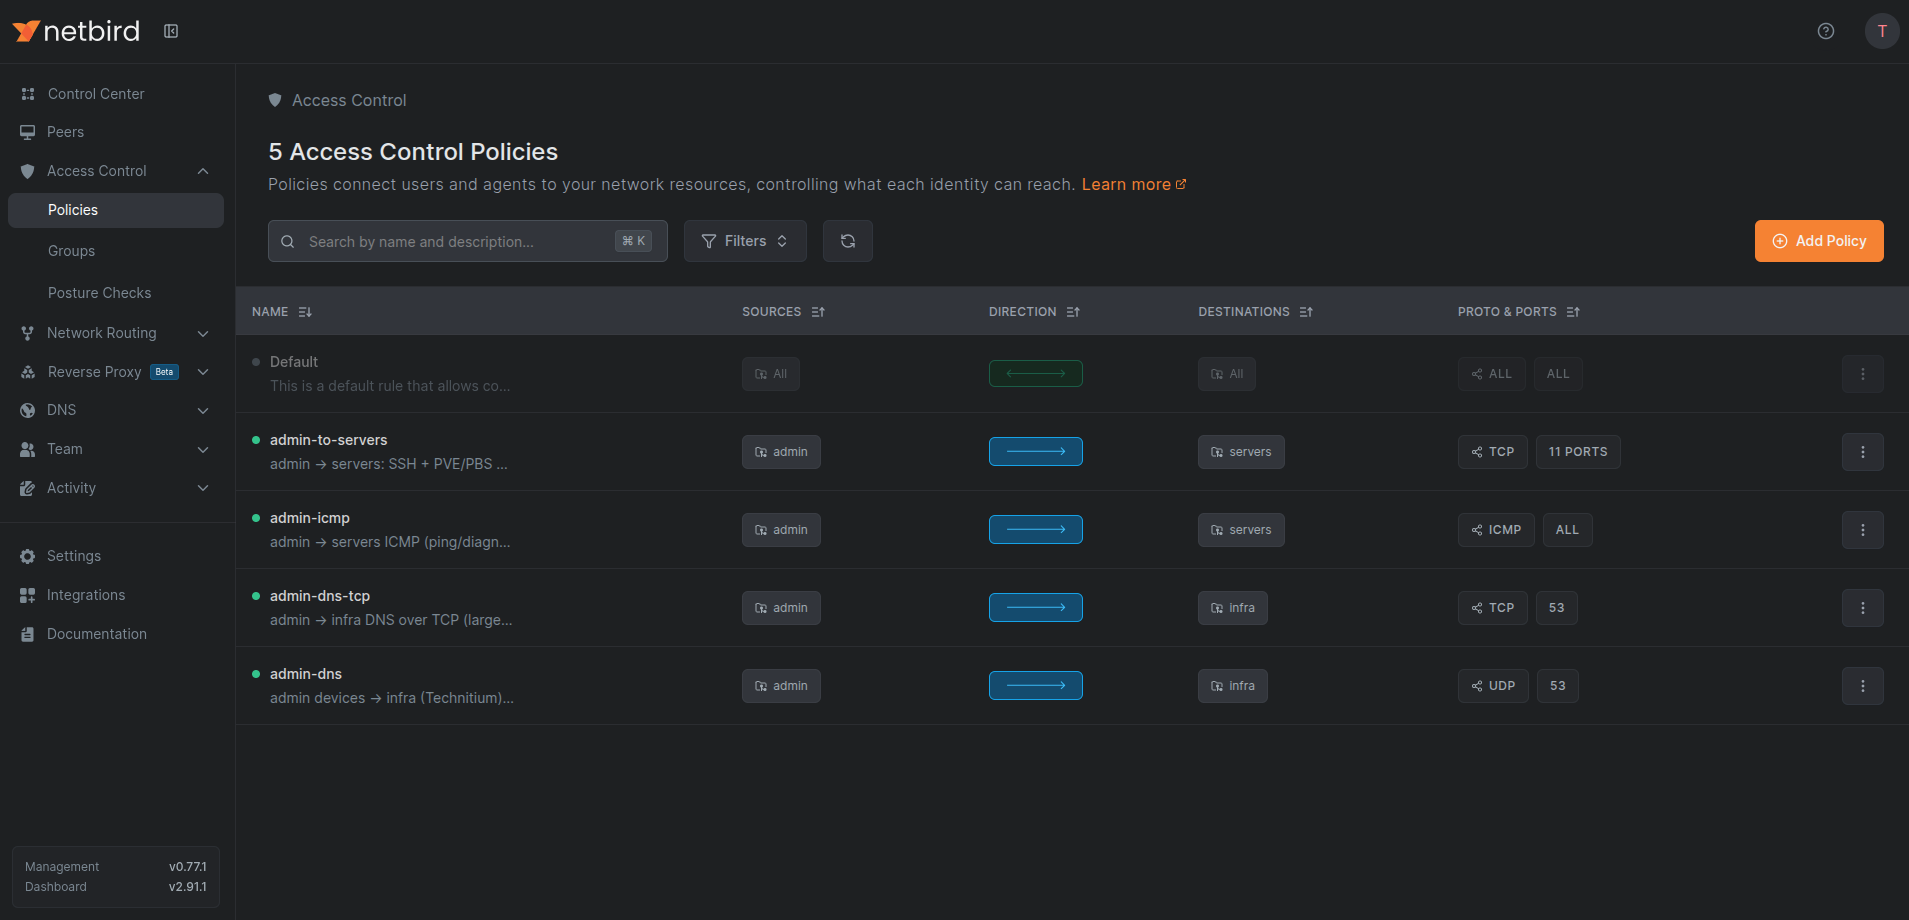Open the admin-dns-tcp policy name
Screen dimensions: 1909x920
(x=320, y=596)
